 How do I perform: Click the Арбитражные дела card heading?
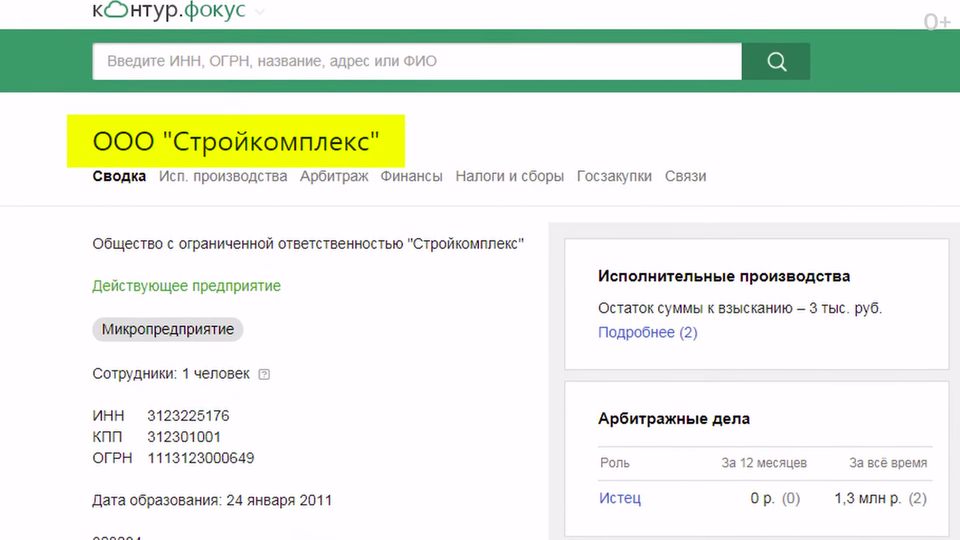673,419
